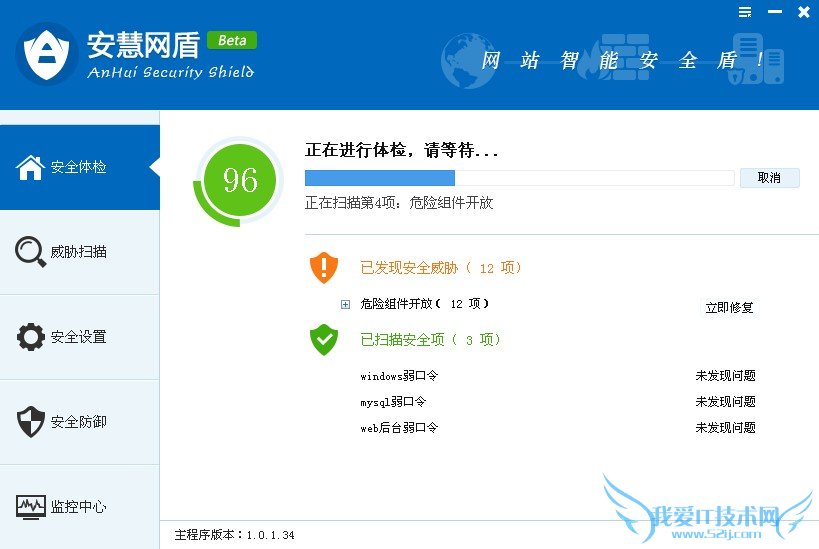Select the 安全体检 house icon

coord(30,167)
